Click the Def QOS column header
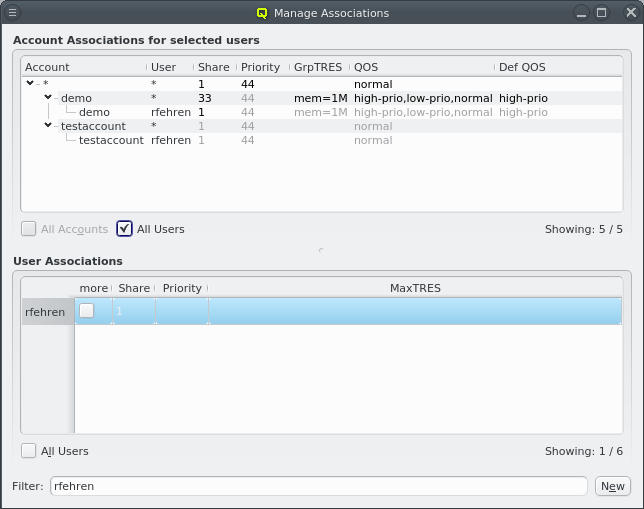Image resolution: width=644 pixels, height=509 pixels. click(558, 67)
